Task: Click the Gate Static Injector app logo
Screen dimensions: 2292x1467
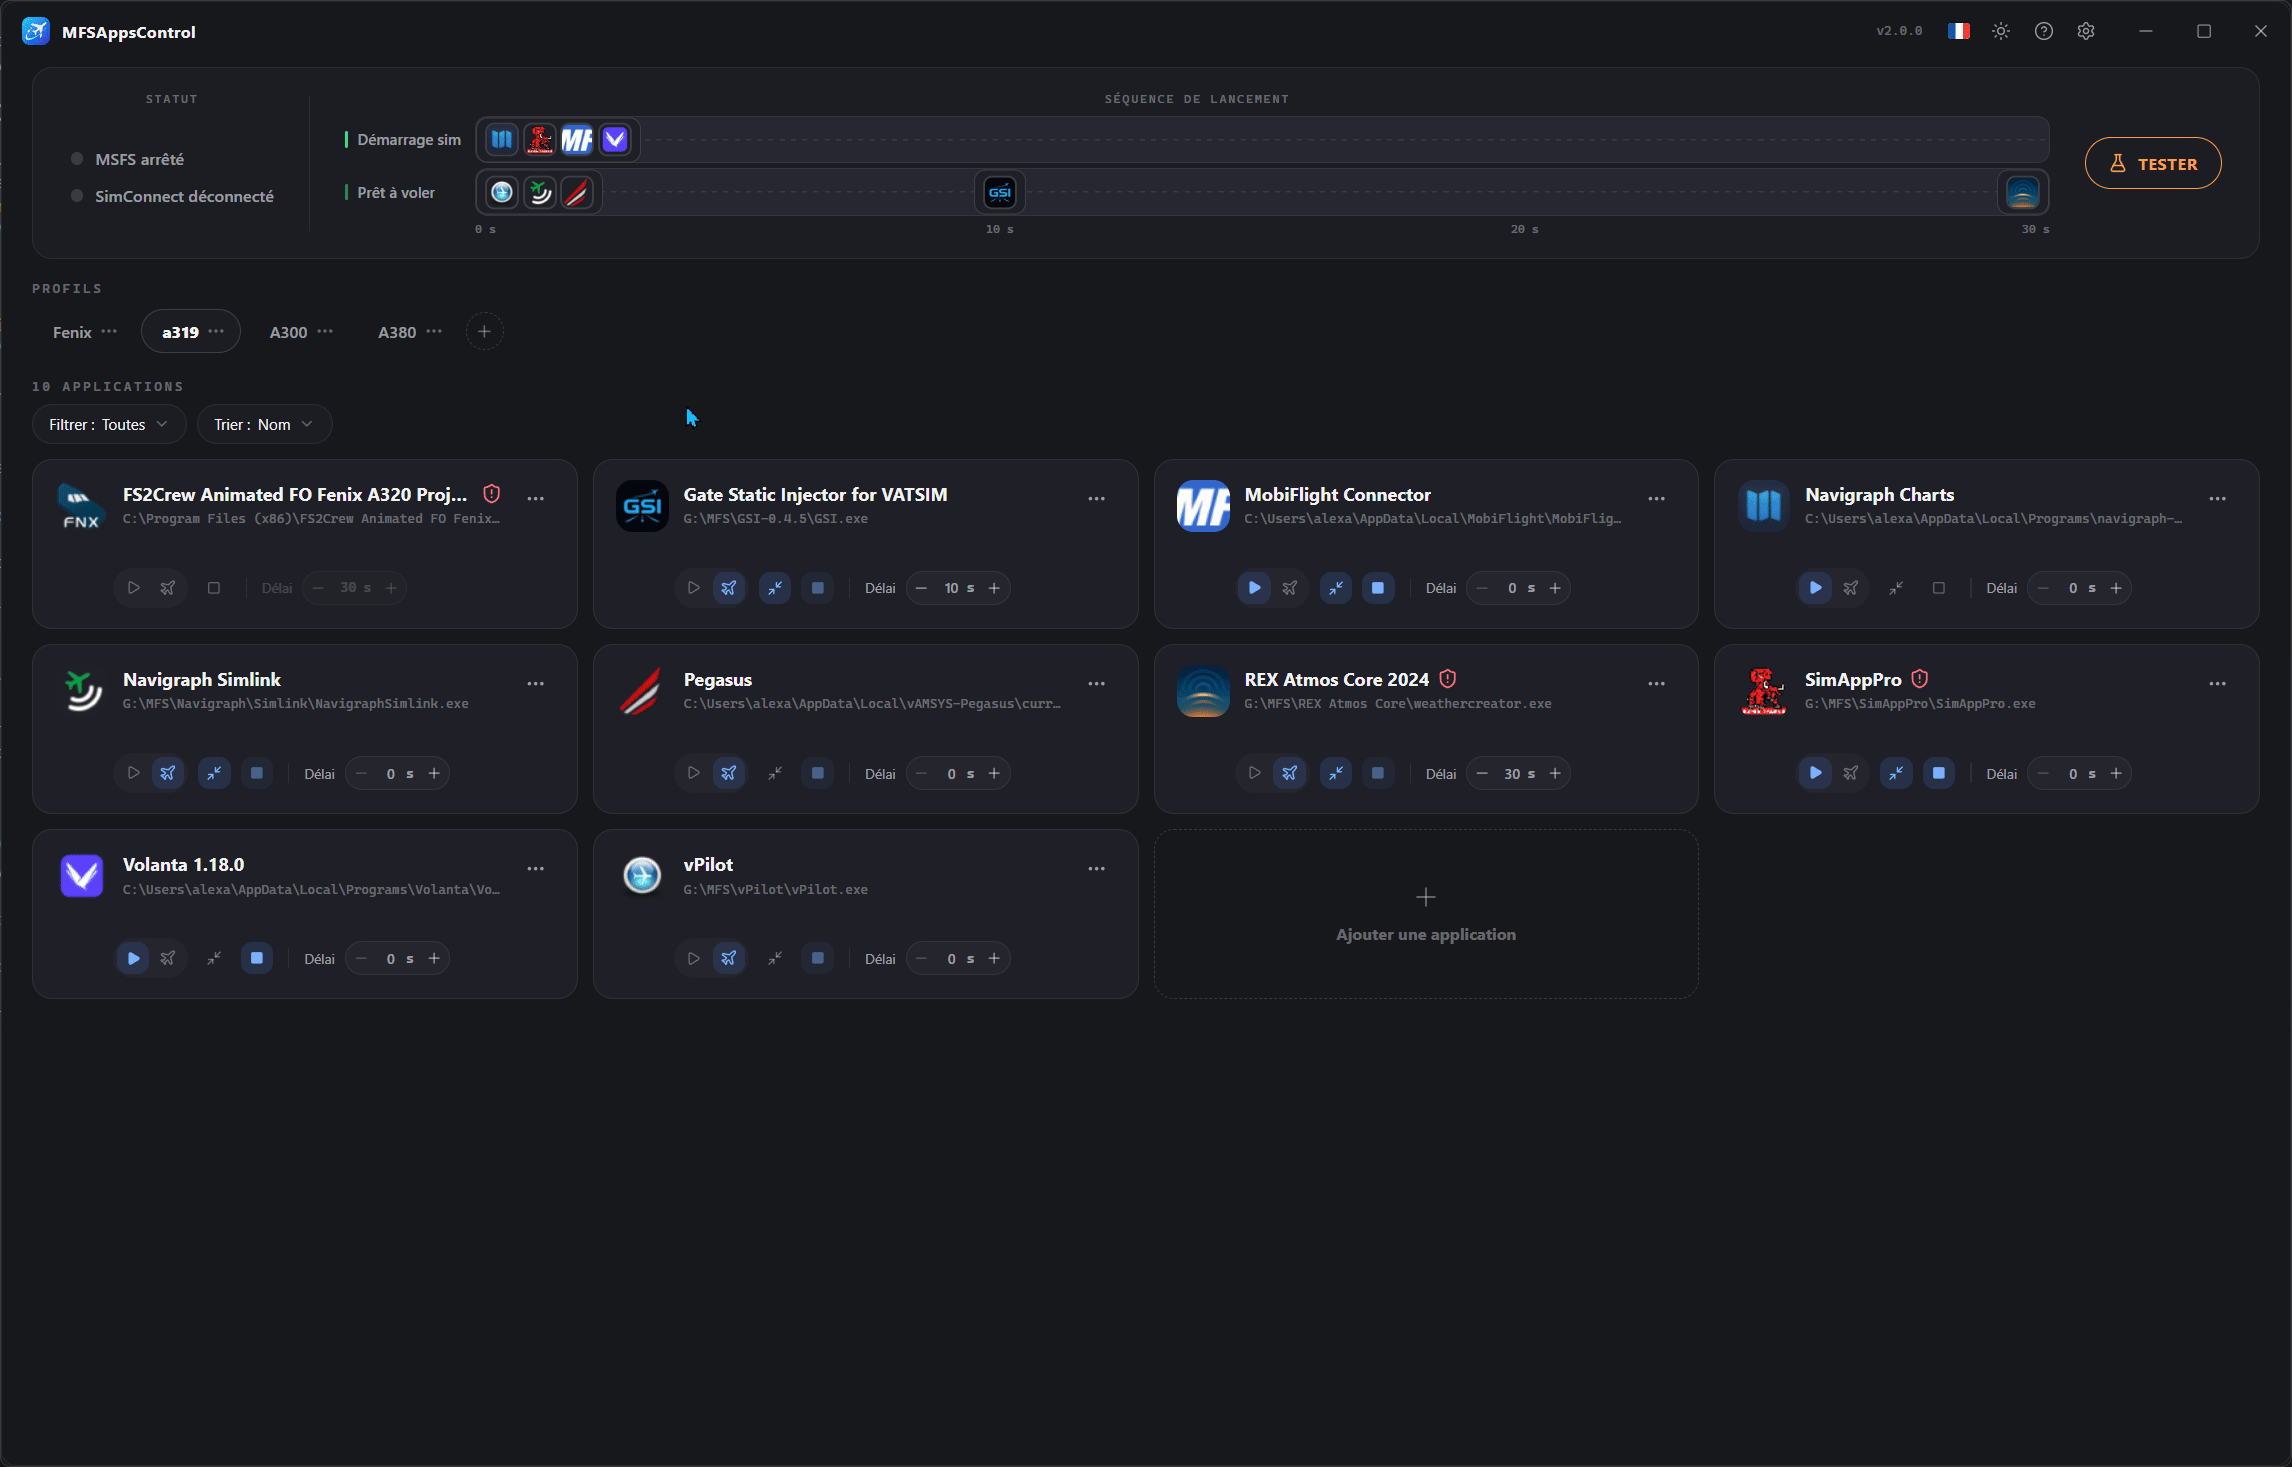Action: (x=642, y=506)
